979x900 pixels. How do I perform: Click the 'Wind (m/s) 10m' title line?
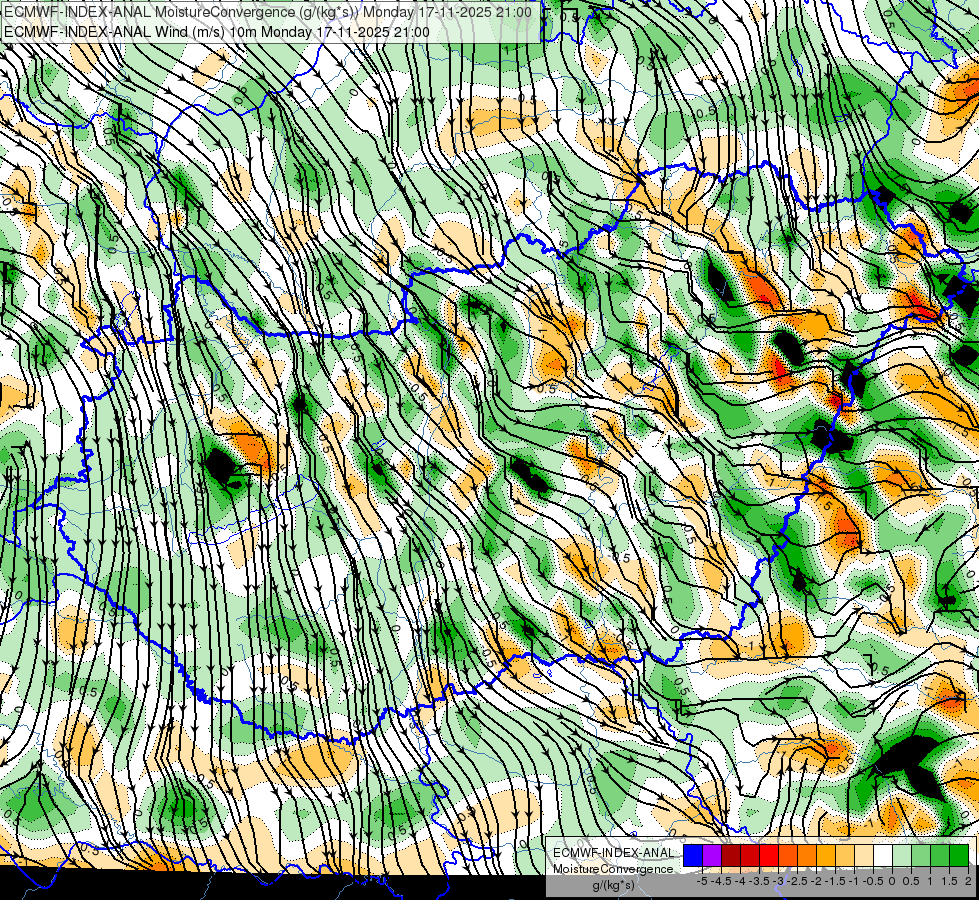coord(217,32)
